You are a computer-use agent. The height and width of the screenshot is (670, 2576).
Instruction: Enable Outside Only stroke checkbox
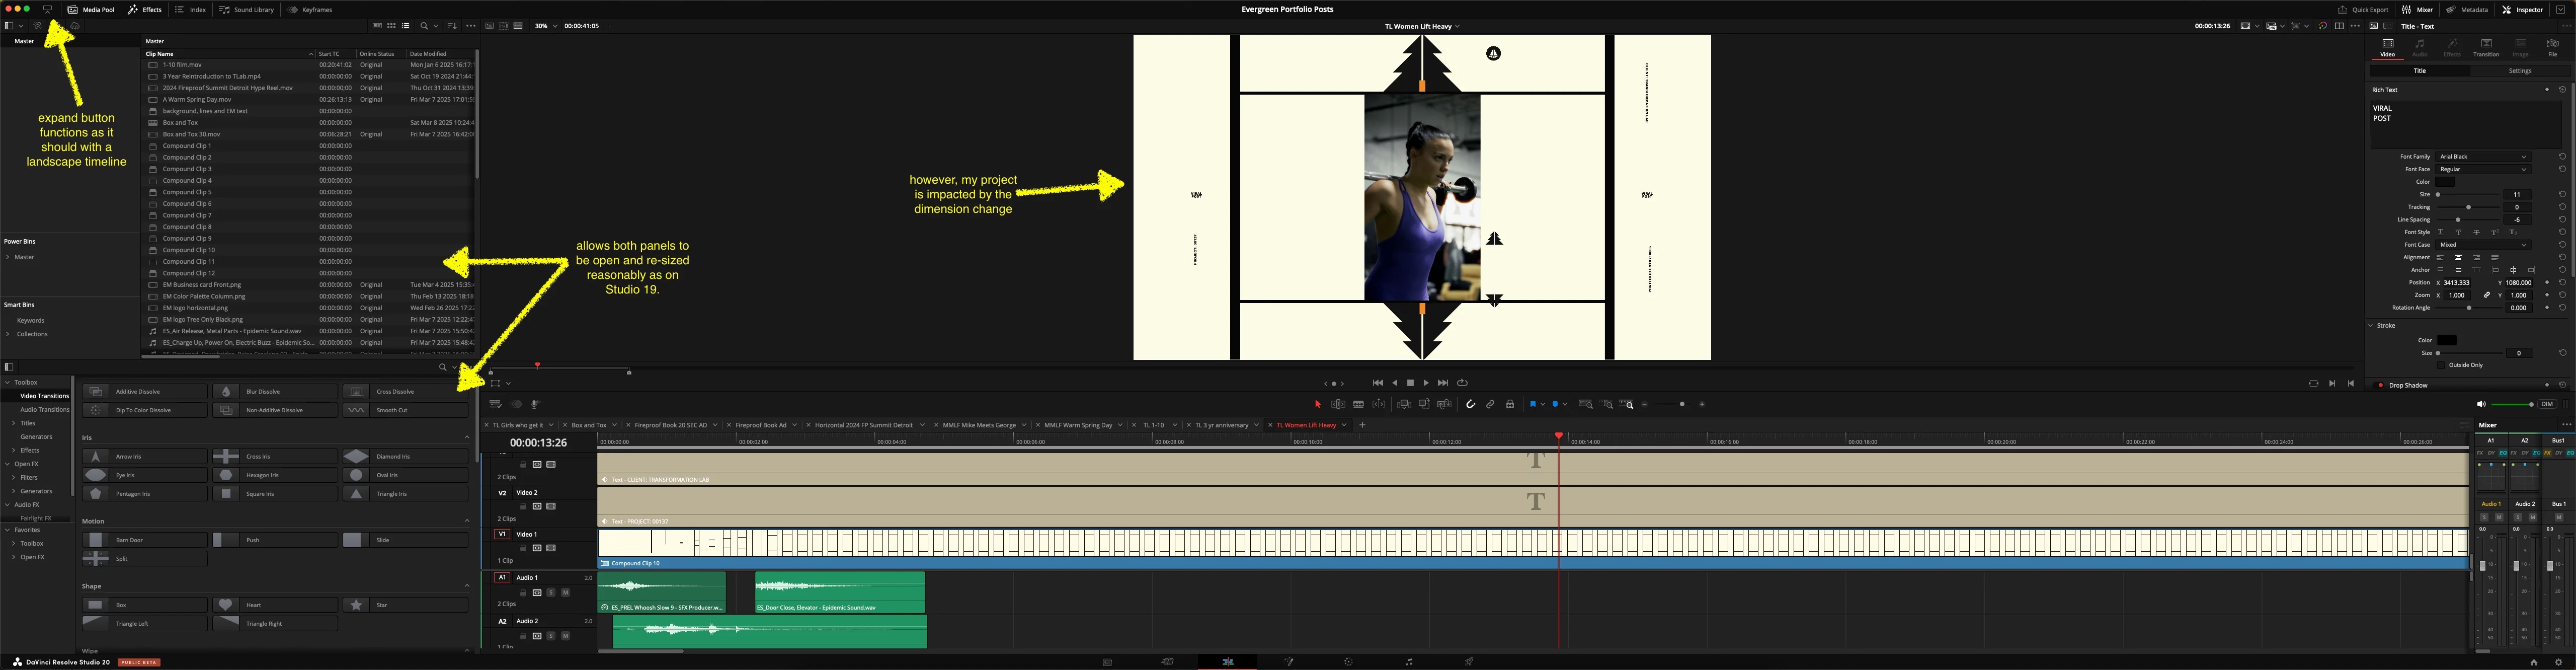2442,365
